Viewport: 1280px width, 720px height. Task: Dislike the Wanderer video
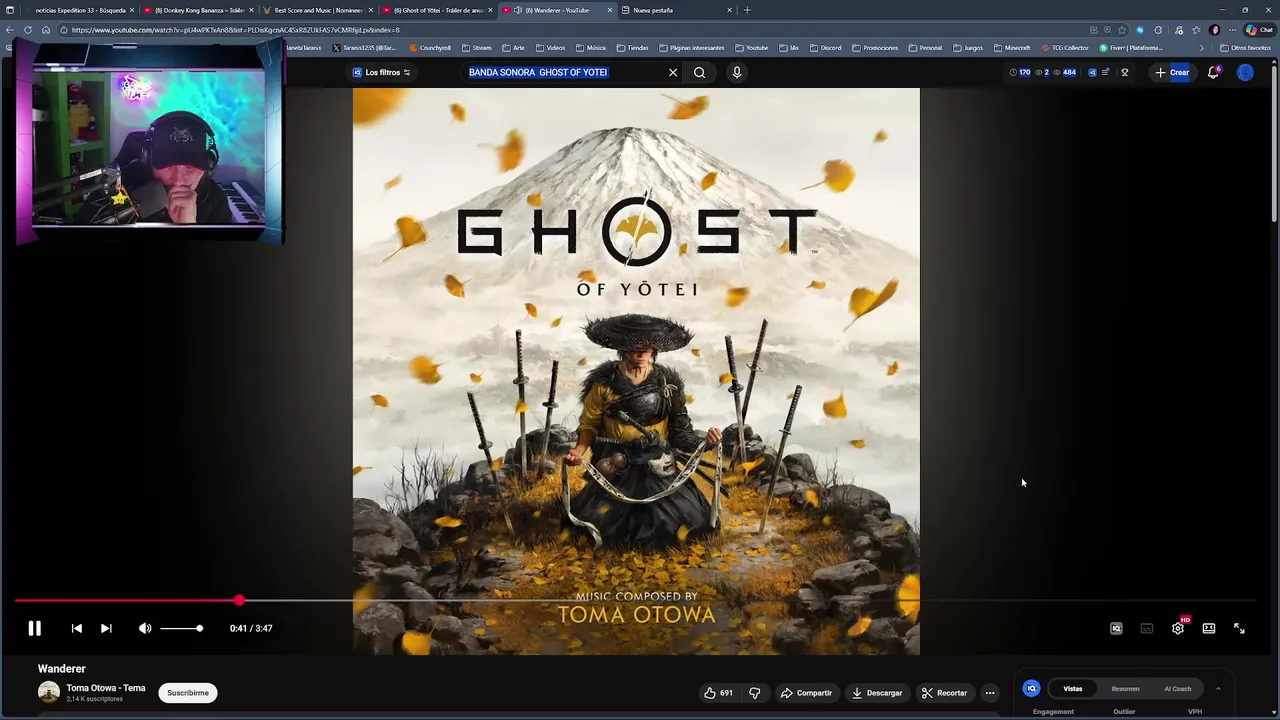tap(755, 693)
